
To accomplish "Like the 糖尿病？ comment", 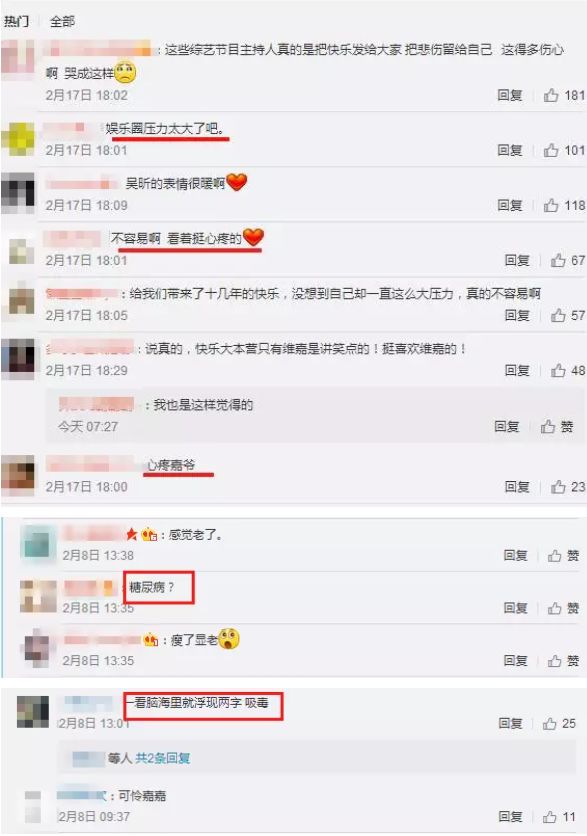I will (x=564, y=608).
